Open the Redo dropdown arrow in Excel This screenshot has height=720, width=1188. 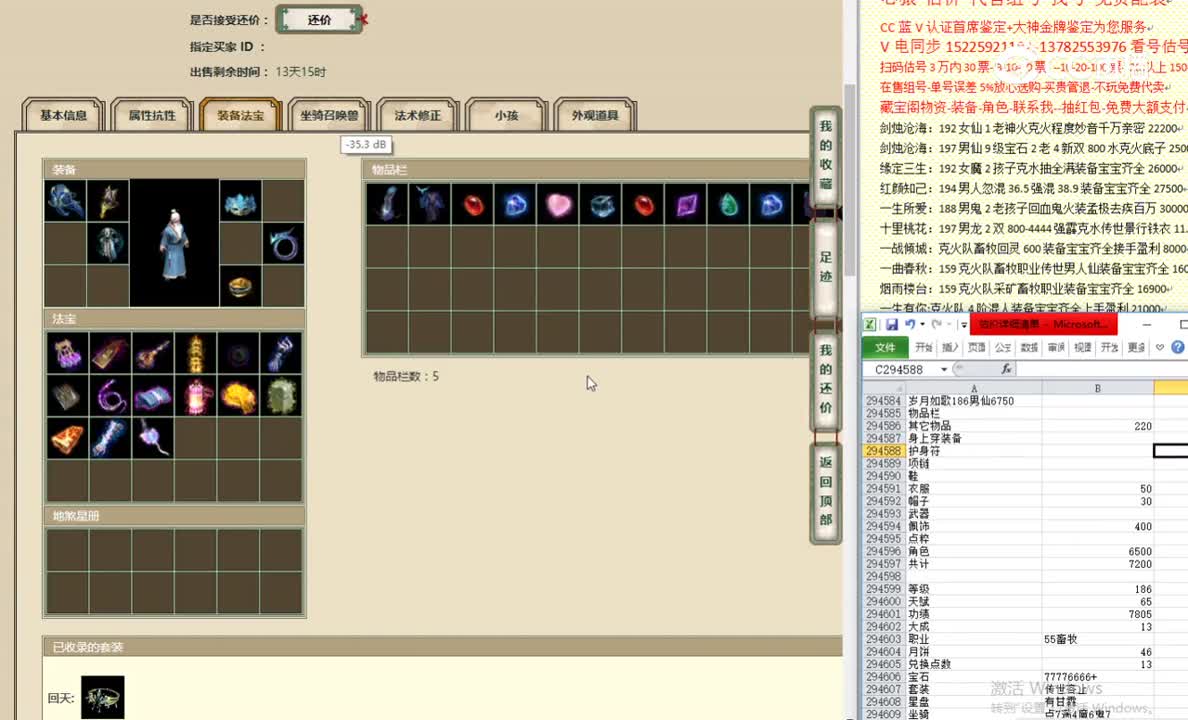tap(949, 324)
